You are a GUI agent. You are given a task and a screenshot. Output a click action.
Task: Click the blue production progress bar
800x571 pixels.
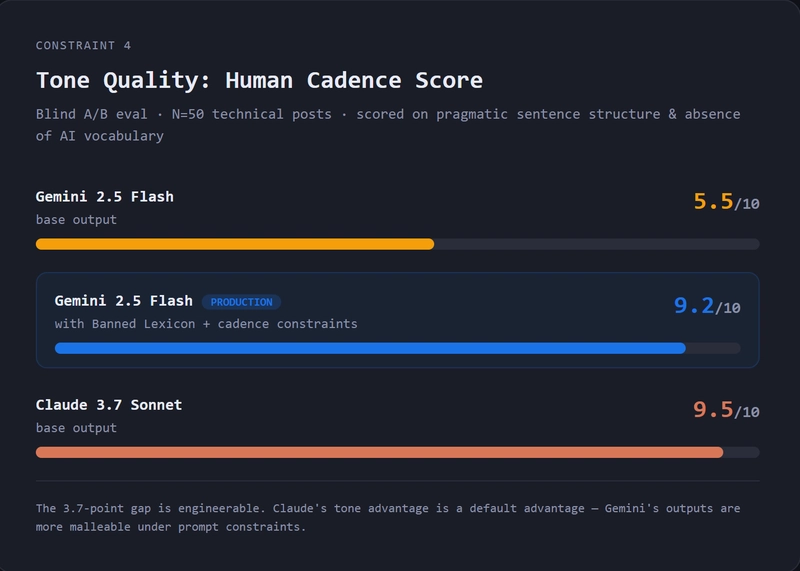pyautogui.click(x=370, y=348)
